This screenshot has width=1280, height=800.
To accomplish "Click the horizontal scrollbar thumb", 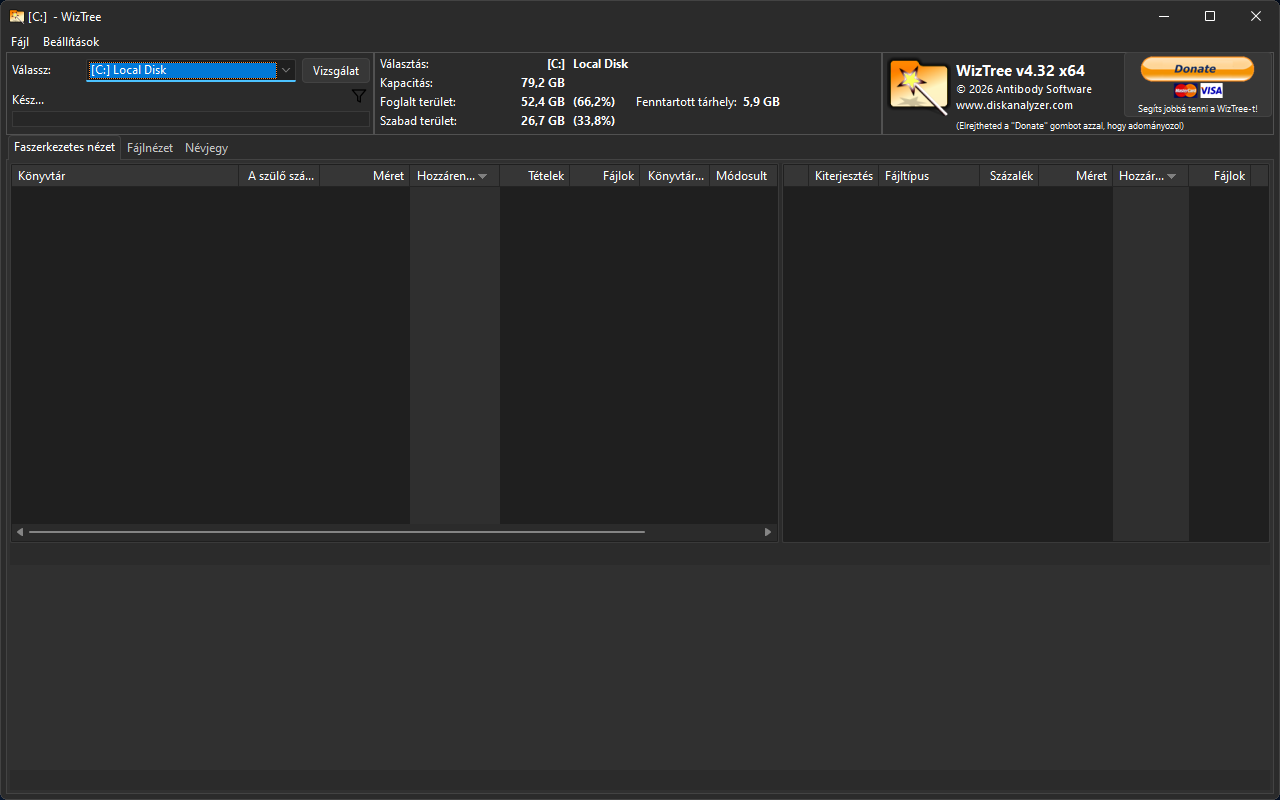I will [x=337, y=532].
